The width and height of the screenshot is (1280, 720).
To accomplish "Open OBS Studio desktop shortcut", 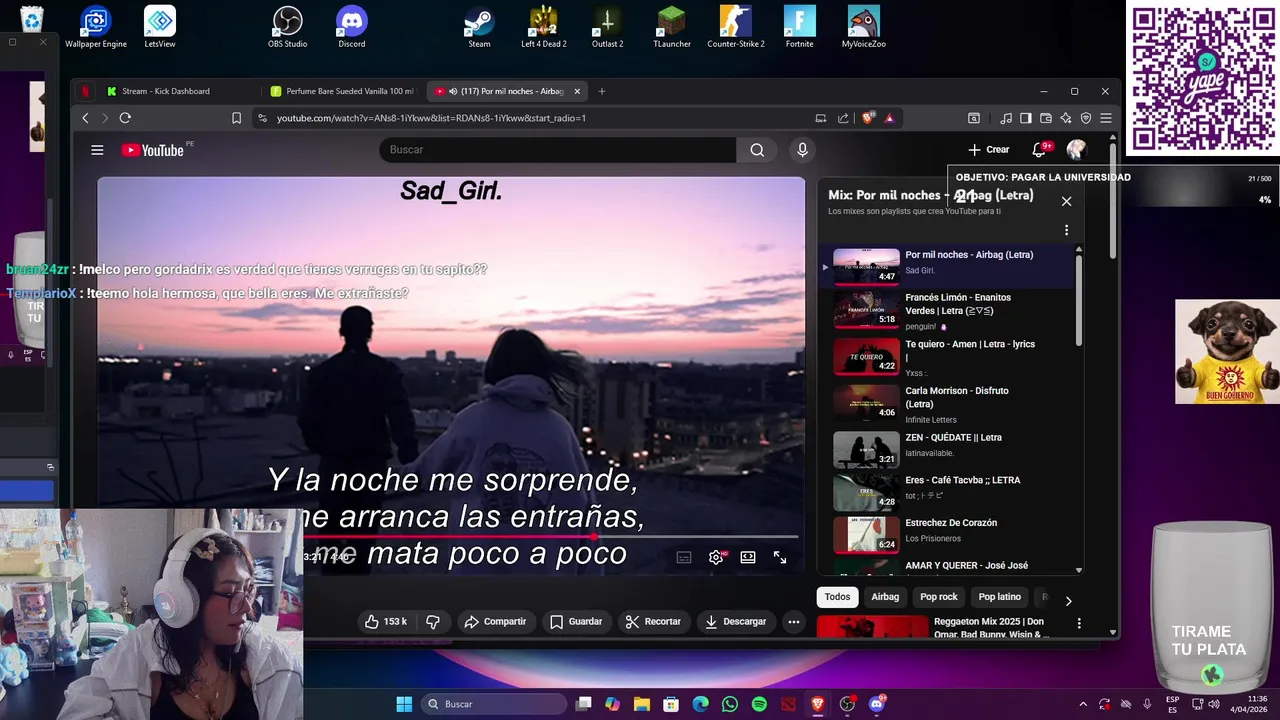I will [287, 27].
